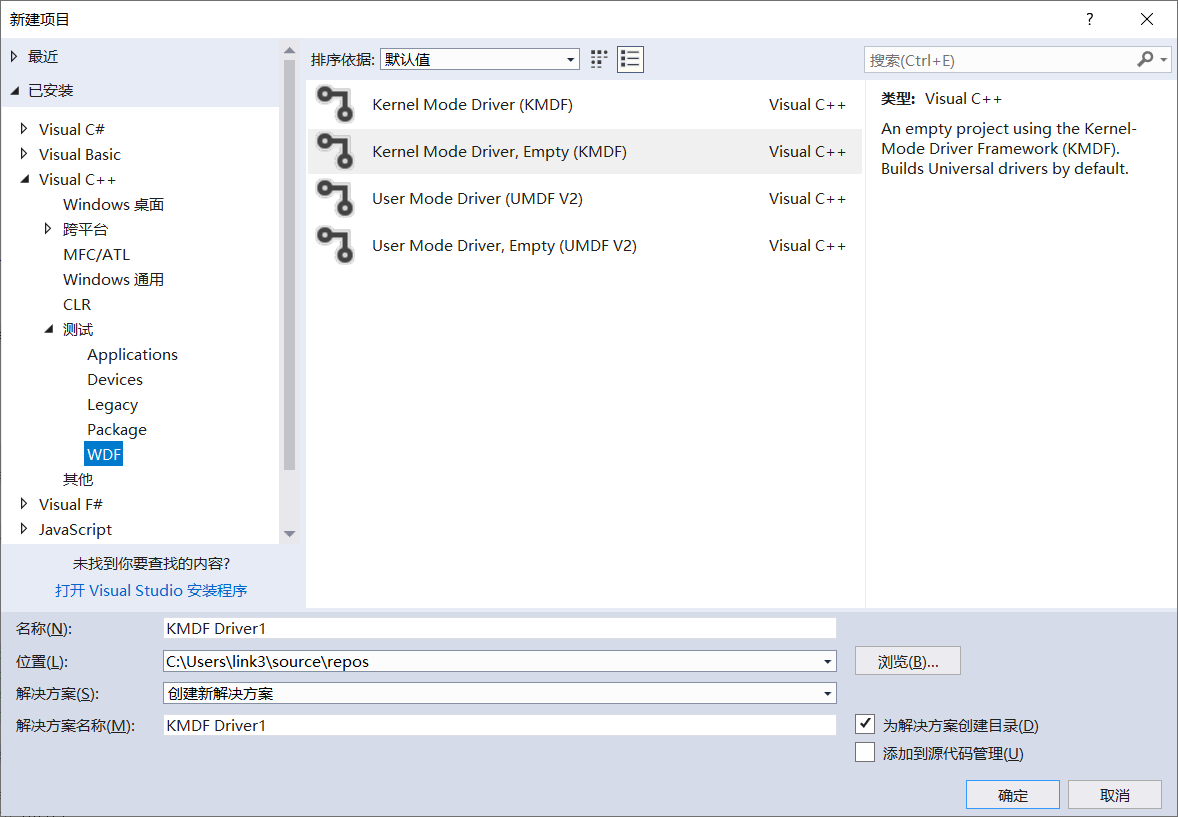Image resolution: width=1178 pixels, height=817 pixels.
Task: Expand the Visual F# node
Action: pos(24,504)
